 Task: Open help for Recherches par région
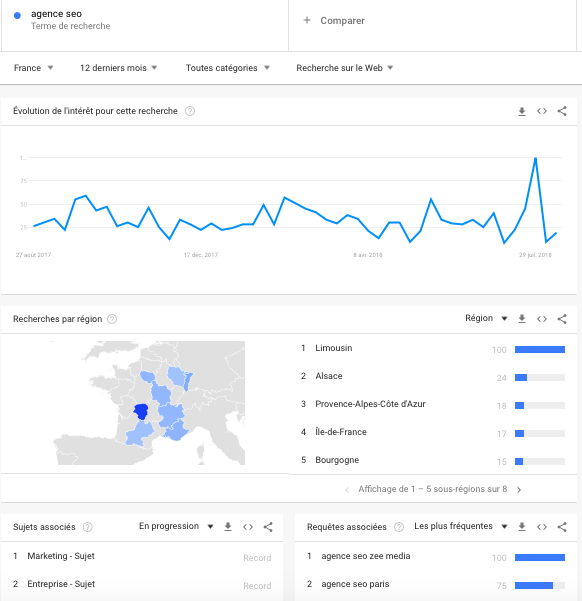(x=112, y=319)
